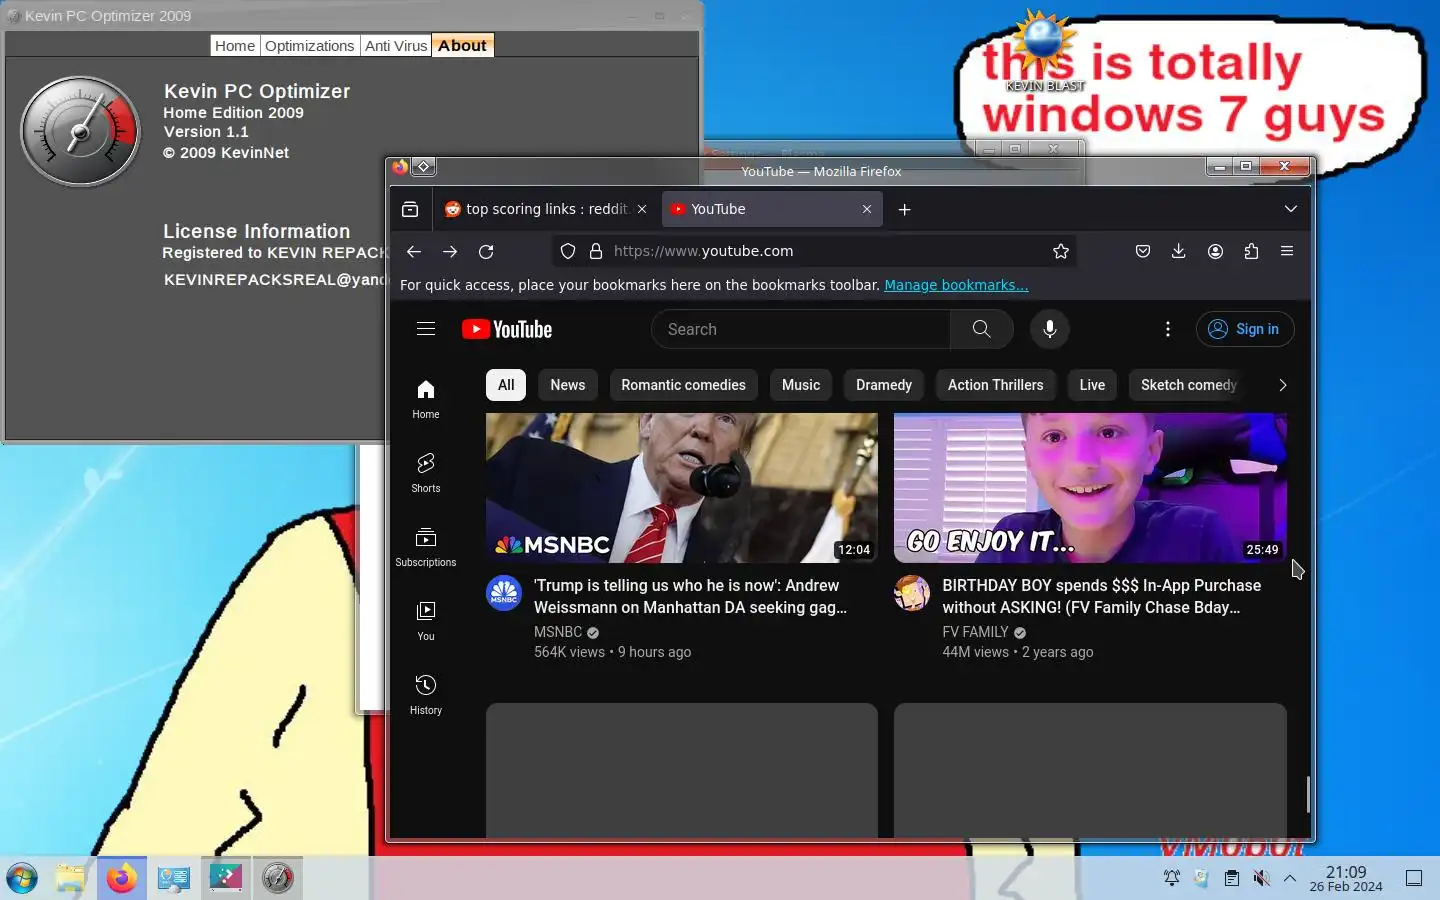This screenshot has height=900, width=1440.
Task: Expand hidden tray icons arrow
Action: coord(1290,878)
